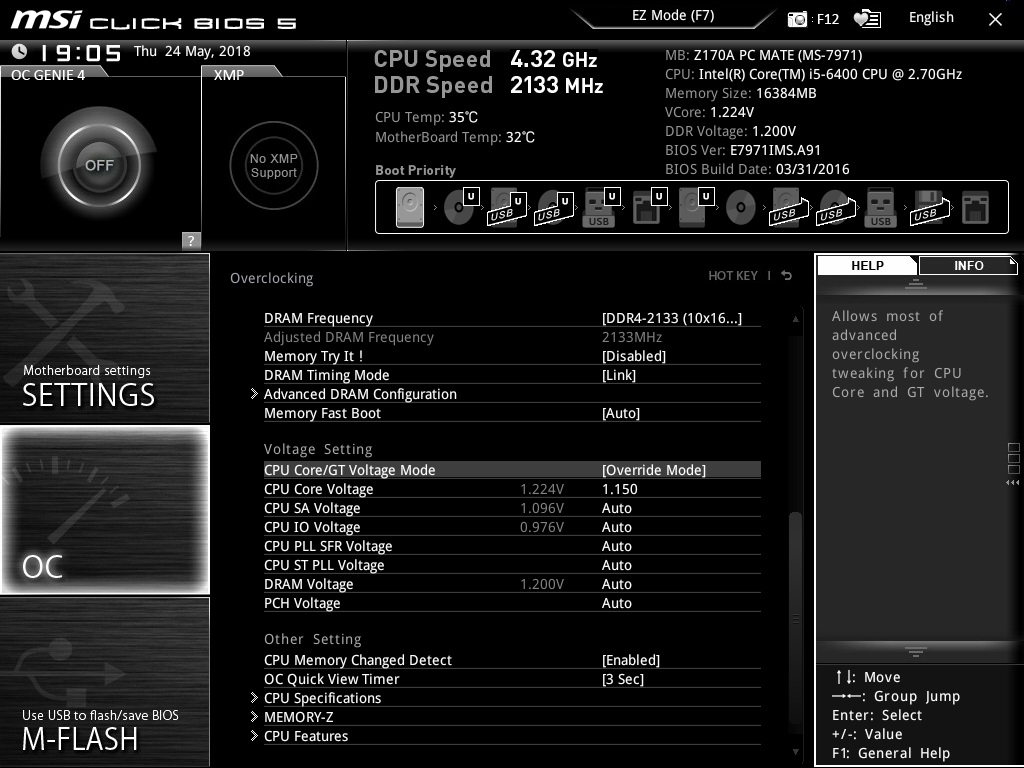The width and height of the screenshot is (1024, 768).
Task: Toggle the OC Genie 4 OFF dial
Action: tap(99, 165)
